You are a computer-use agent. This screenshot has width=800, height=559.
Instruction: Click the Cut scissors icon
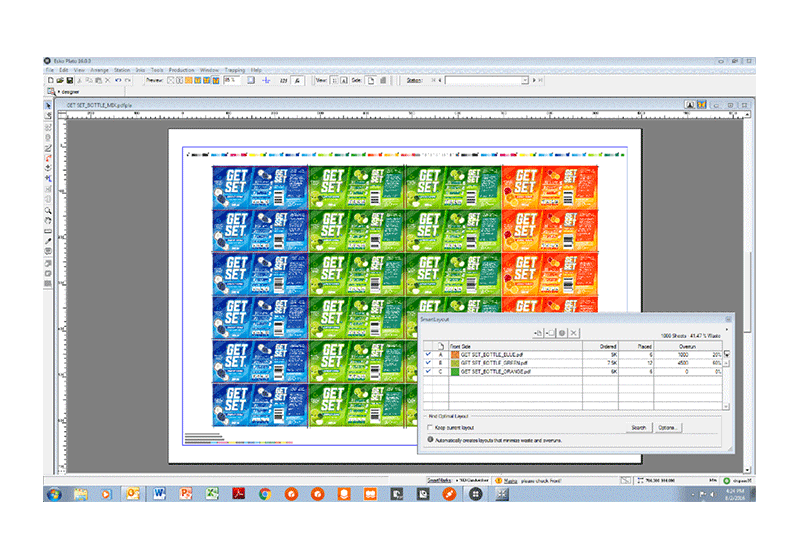(79, 80)
